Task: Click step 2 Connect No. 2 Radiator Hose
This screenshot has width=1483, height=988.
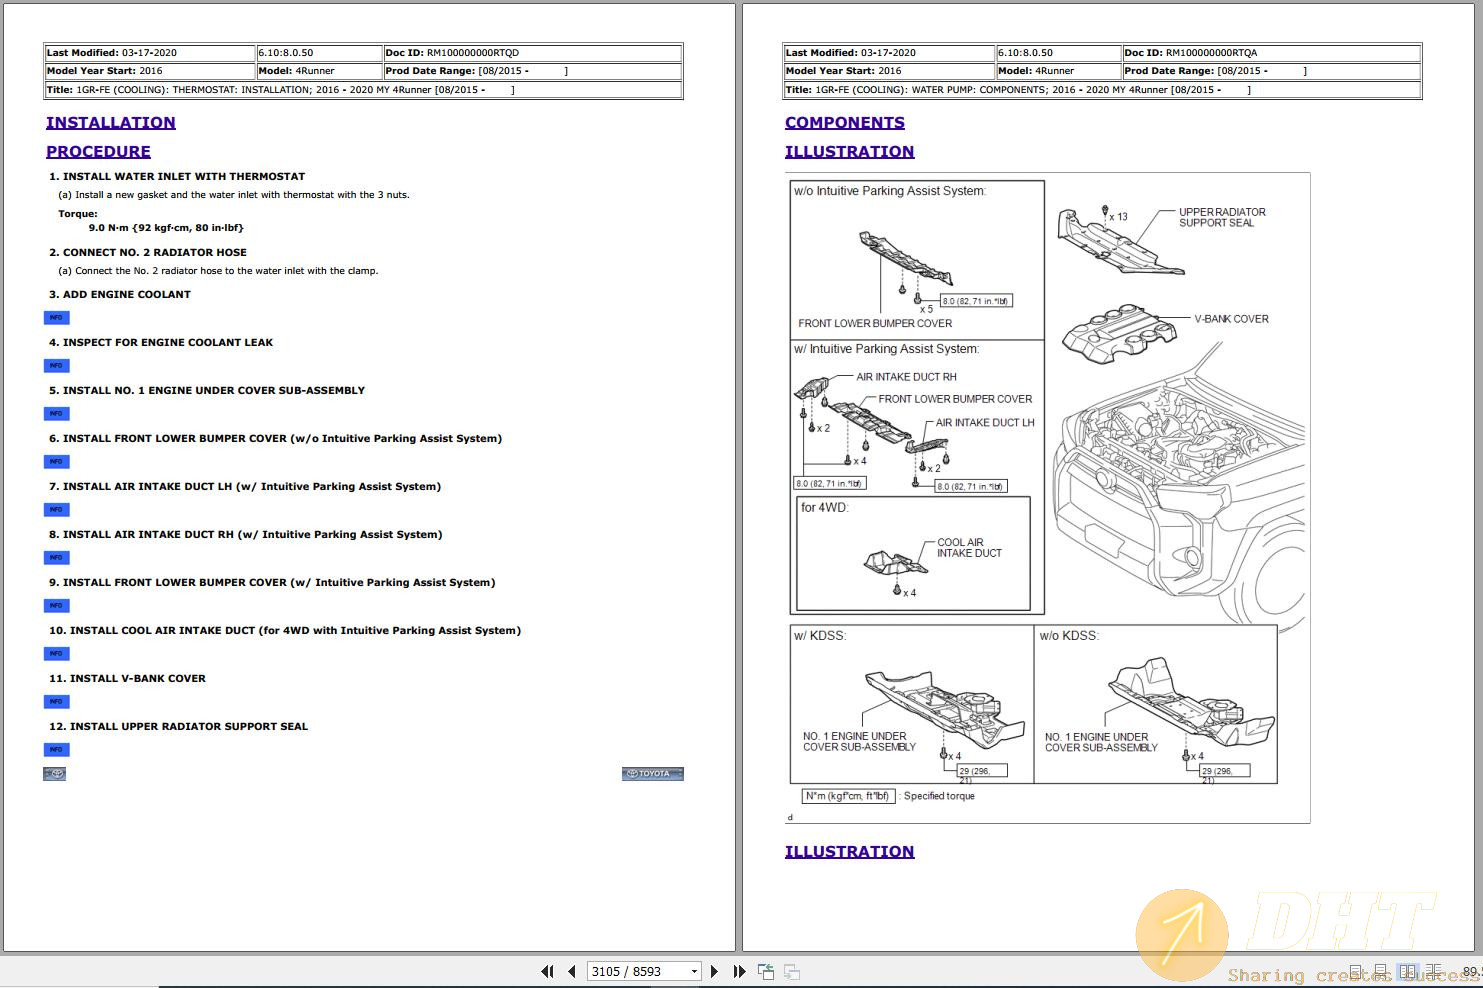Action: click(148, 253)
